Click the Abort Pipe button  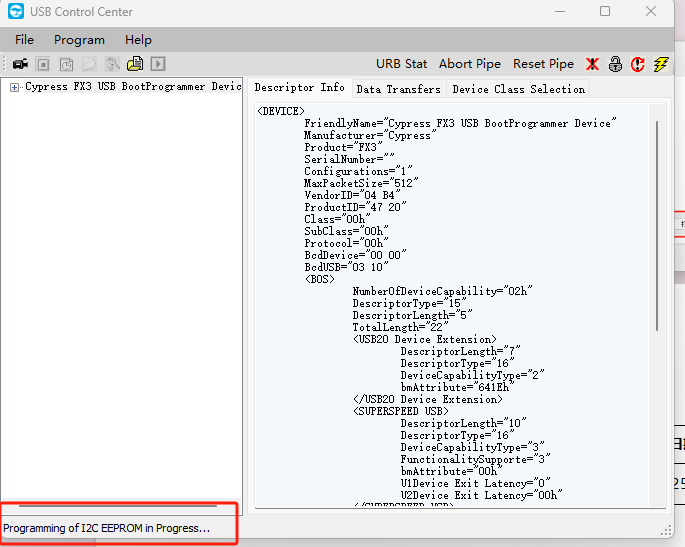(470, 64)
